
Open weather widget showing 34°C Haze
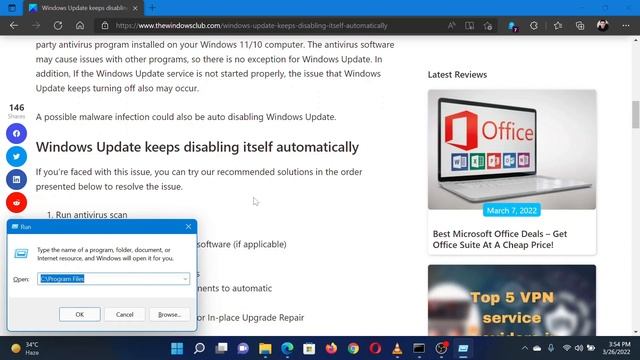click(25, 349)
